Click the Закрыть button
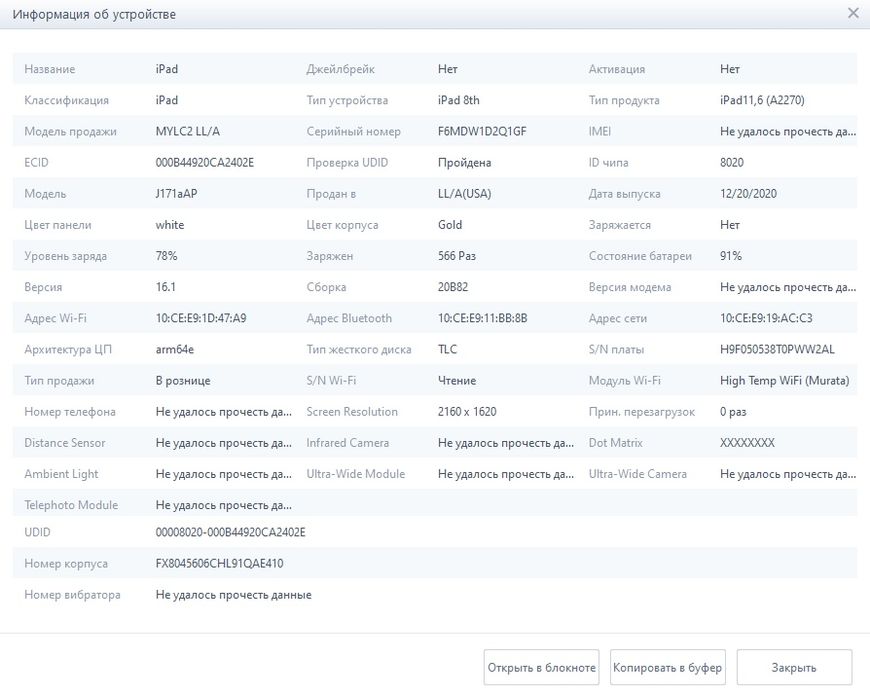 click(x=794, y=667)
